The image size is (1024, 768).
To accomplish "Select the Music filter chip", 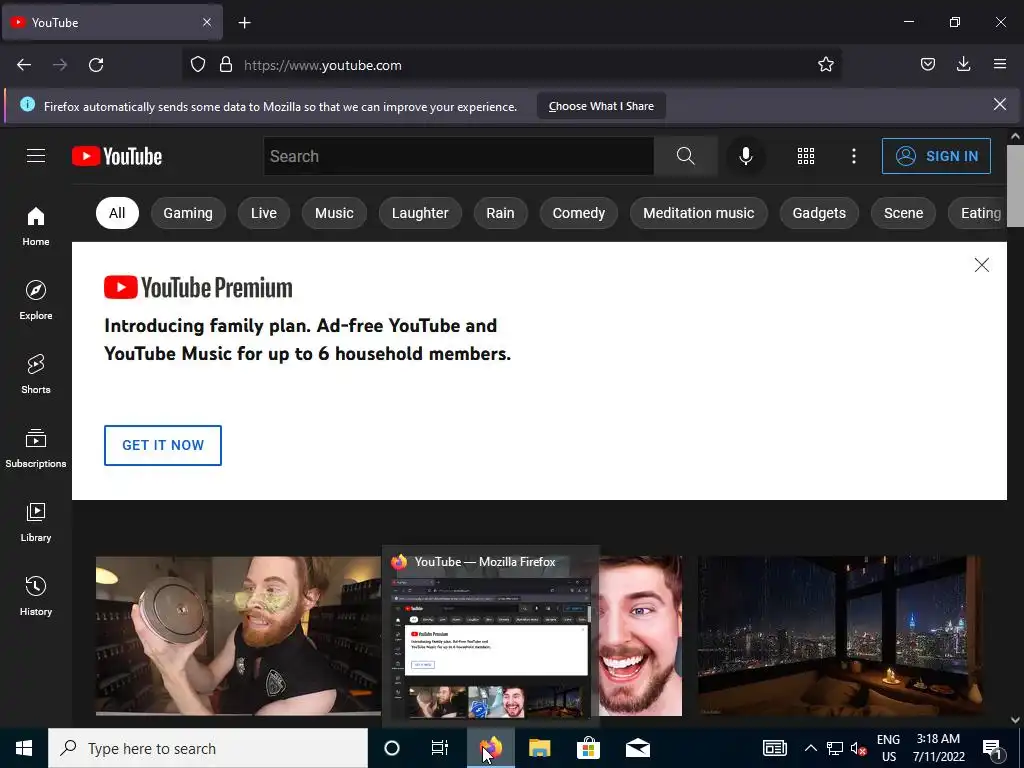I will [334, 213].
